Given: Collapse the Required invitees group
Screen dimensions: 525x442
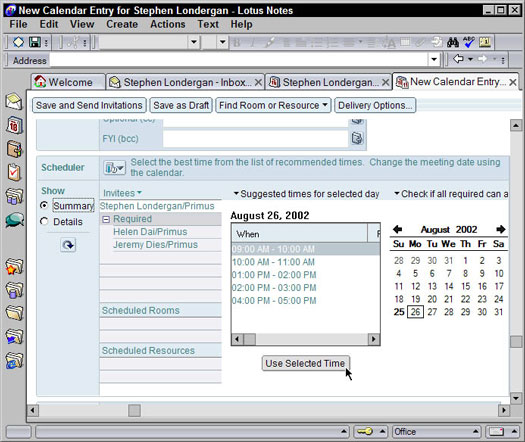Looking at the screenshot, I should click(x=106, y=219).
